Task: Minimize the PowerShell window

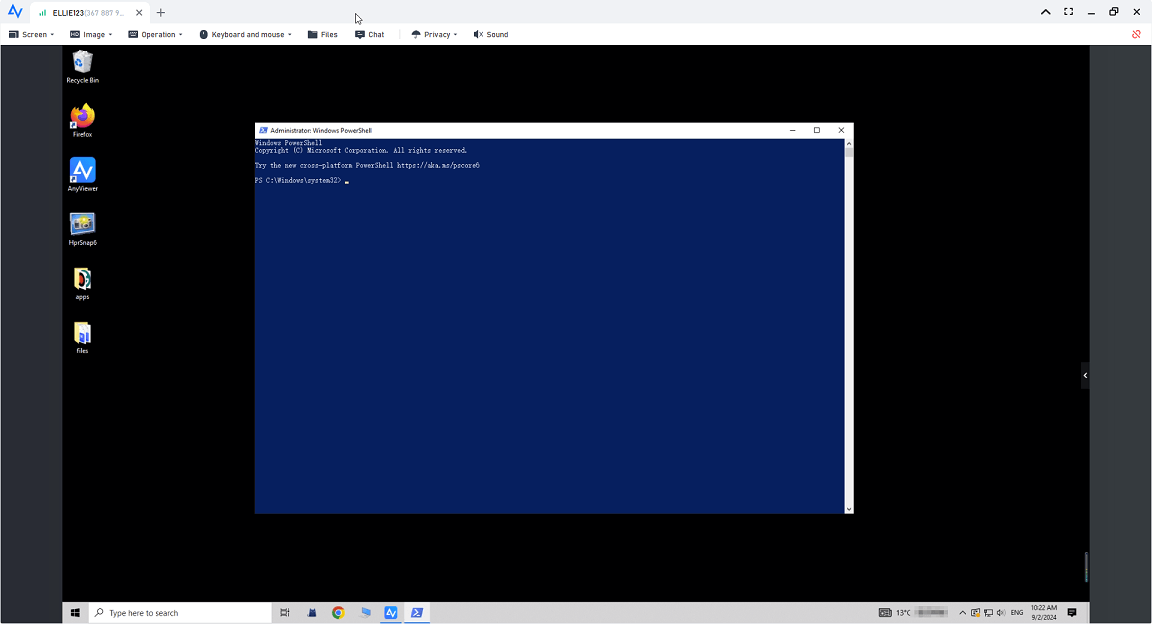Action: pos(793,130)
